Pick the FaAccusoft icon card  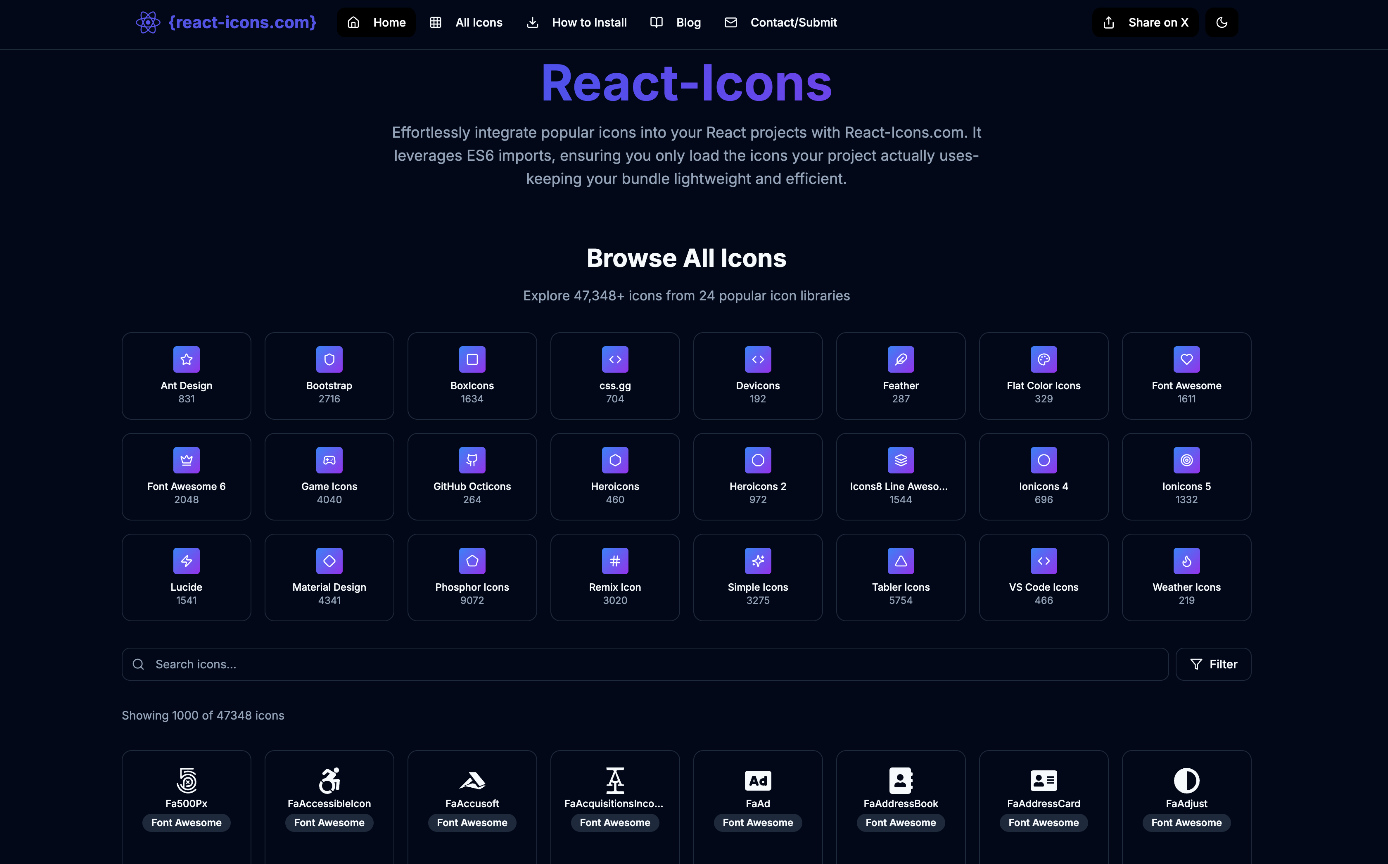(x=472, y=807)
